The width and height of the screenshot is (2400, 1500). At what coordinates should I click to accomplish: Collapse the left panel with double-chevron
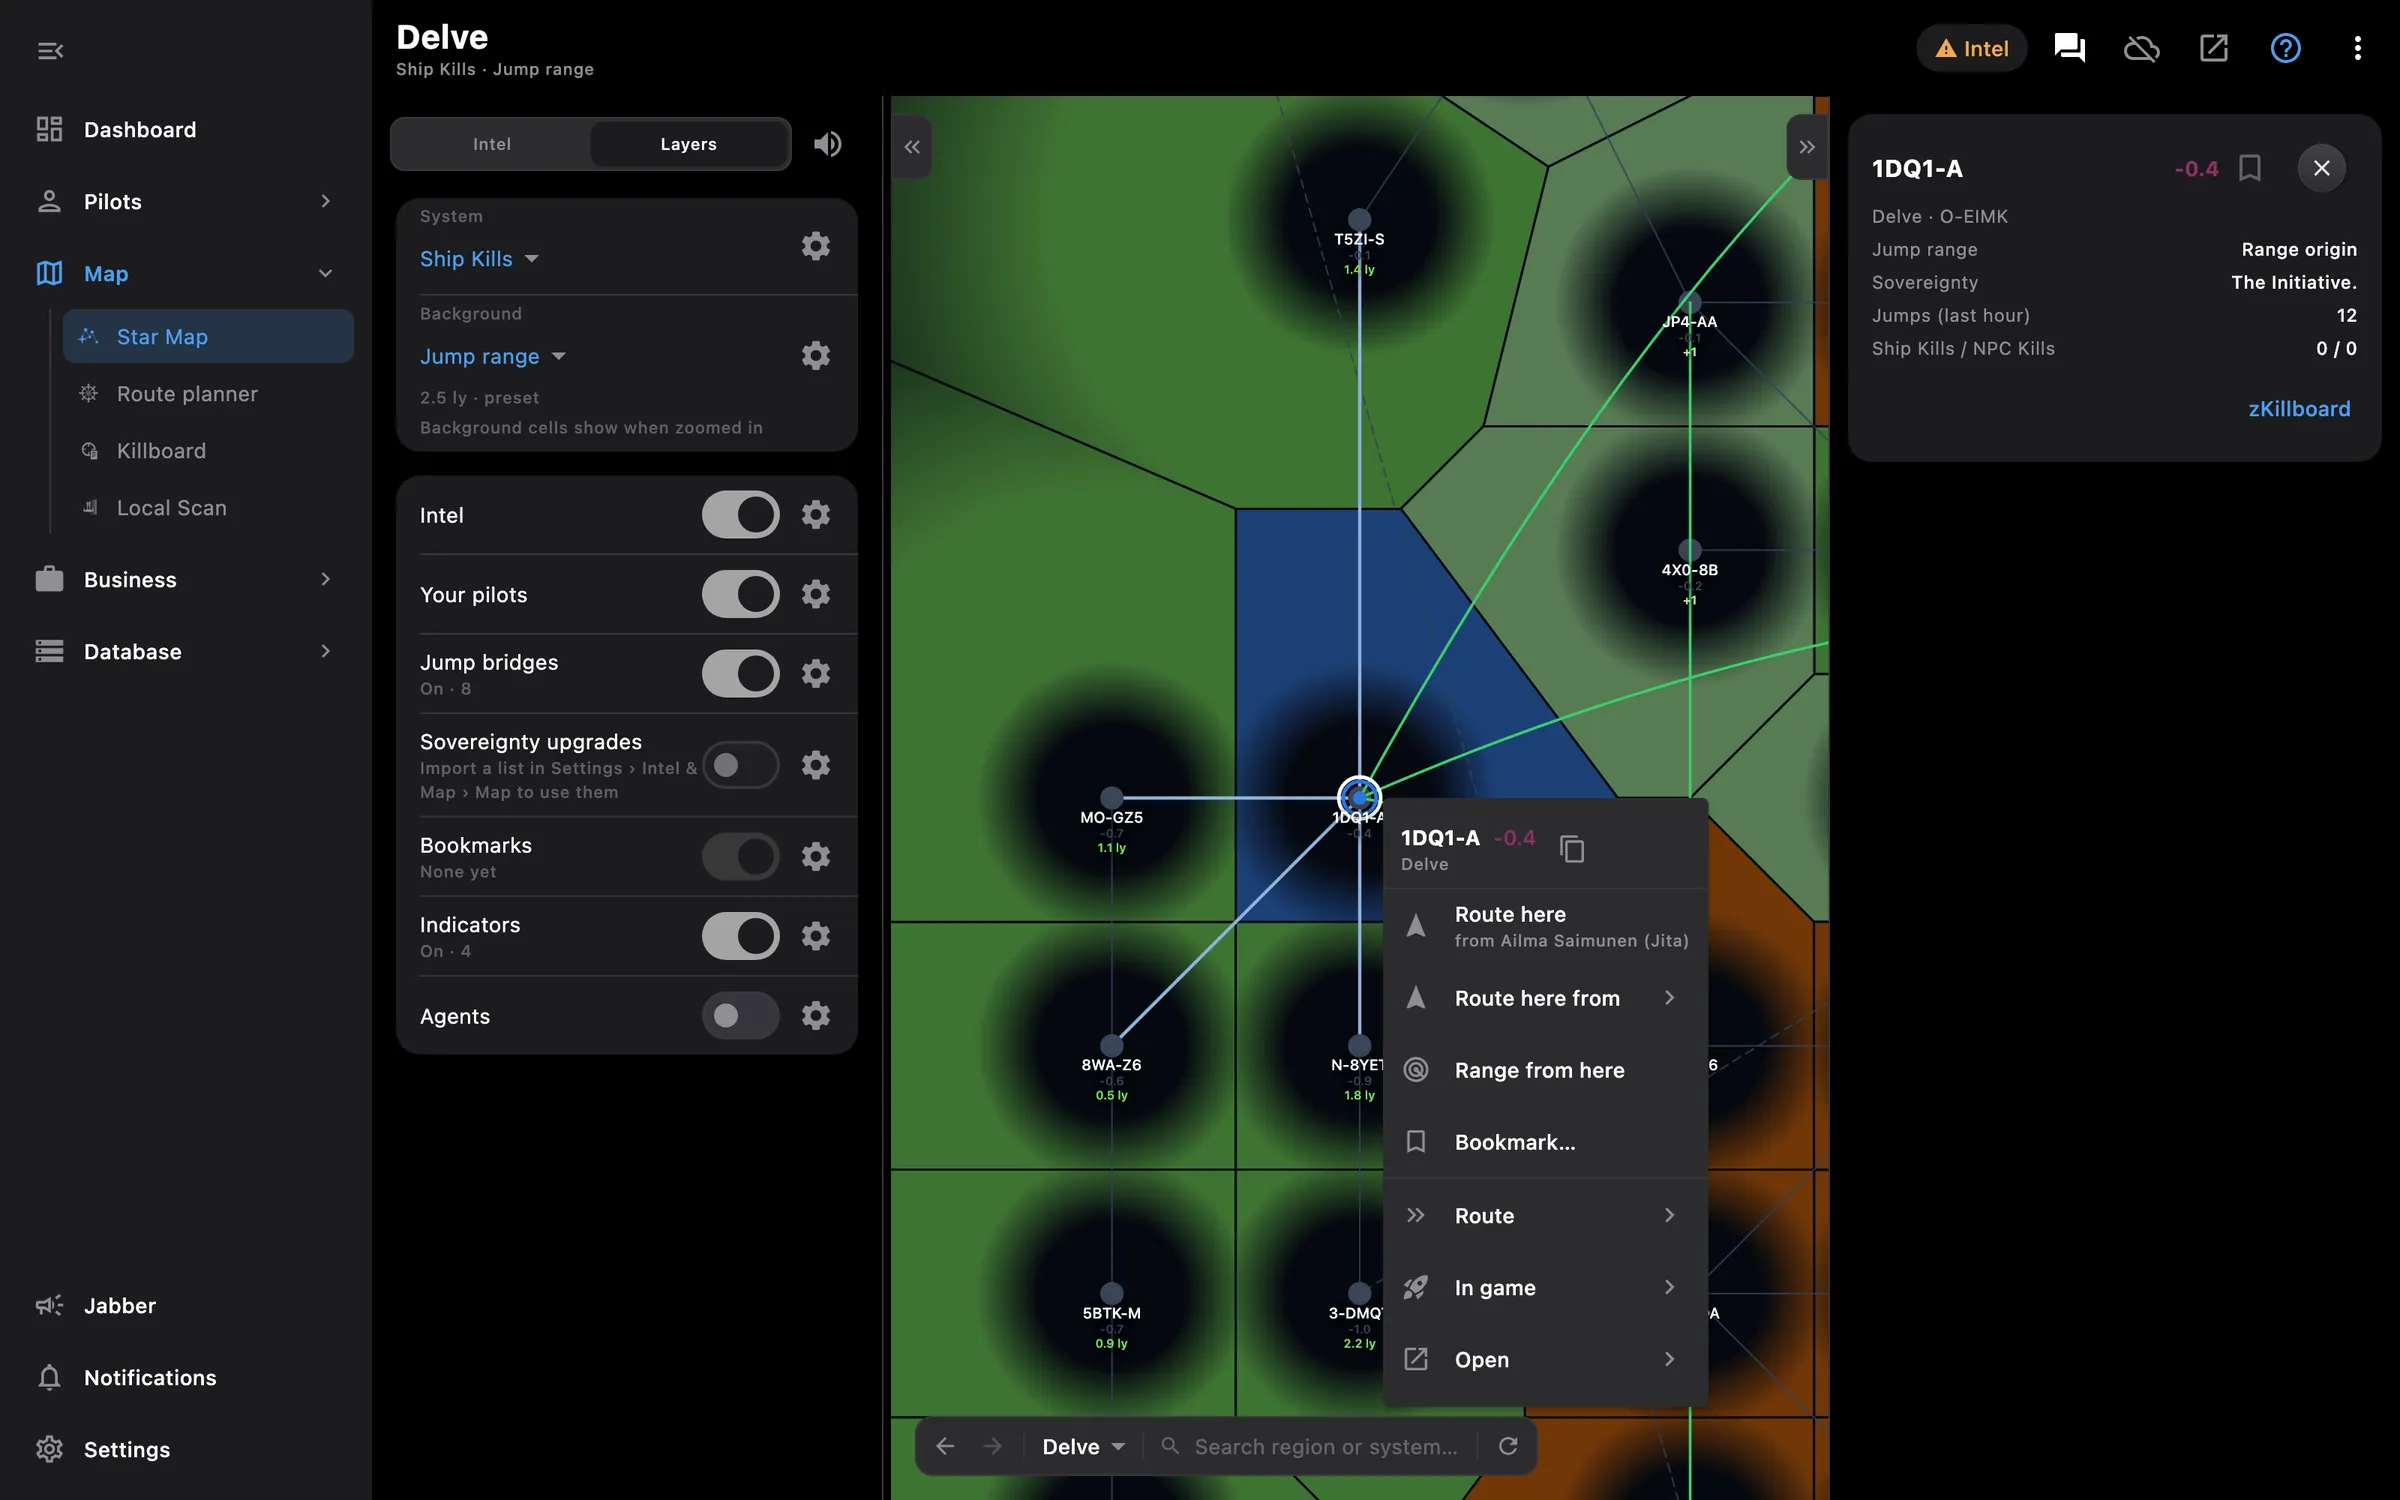(x=912, y=147)
